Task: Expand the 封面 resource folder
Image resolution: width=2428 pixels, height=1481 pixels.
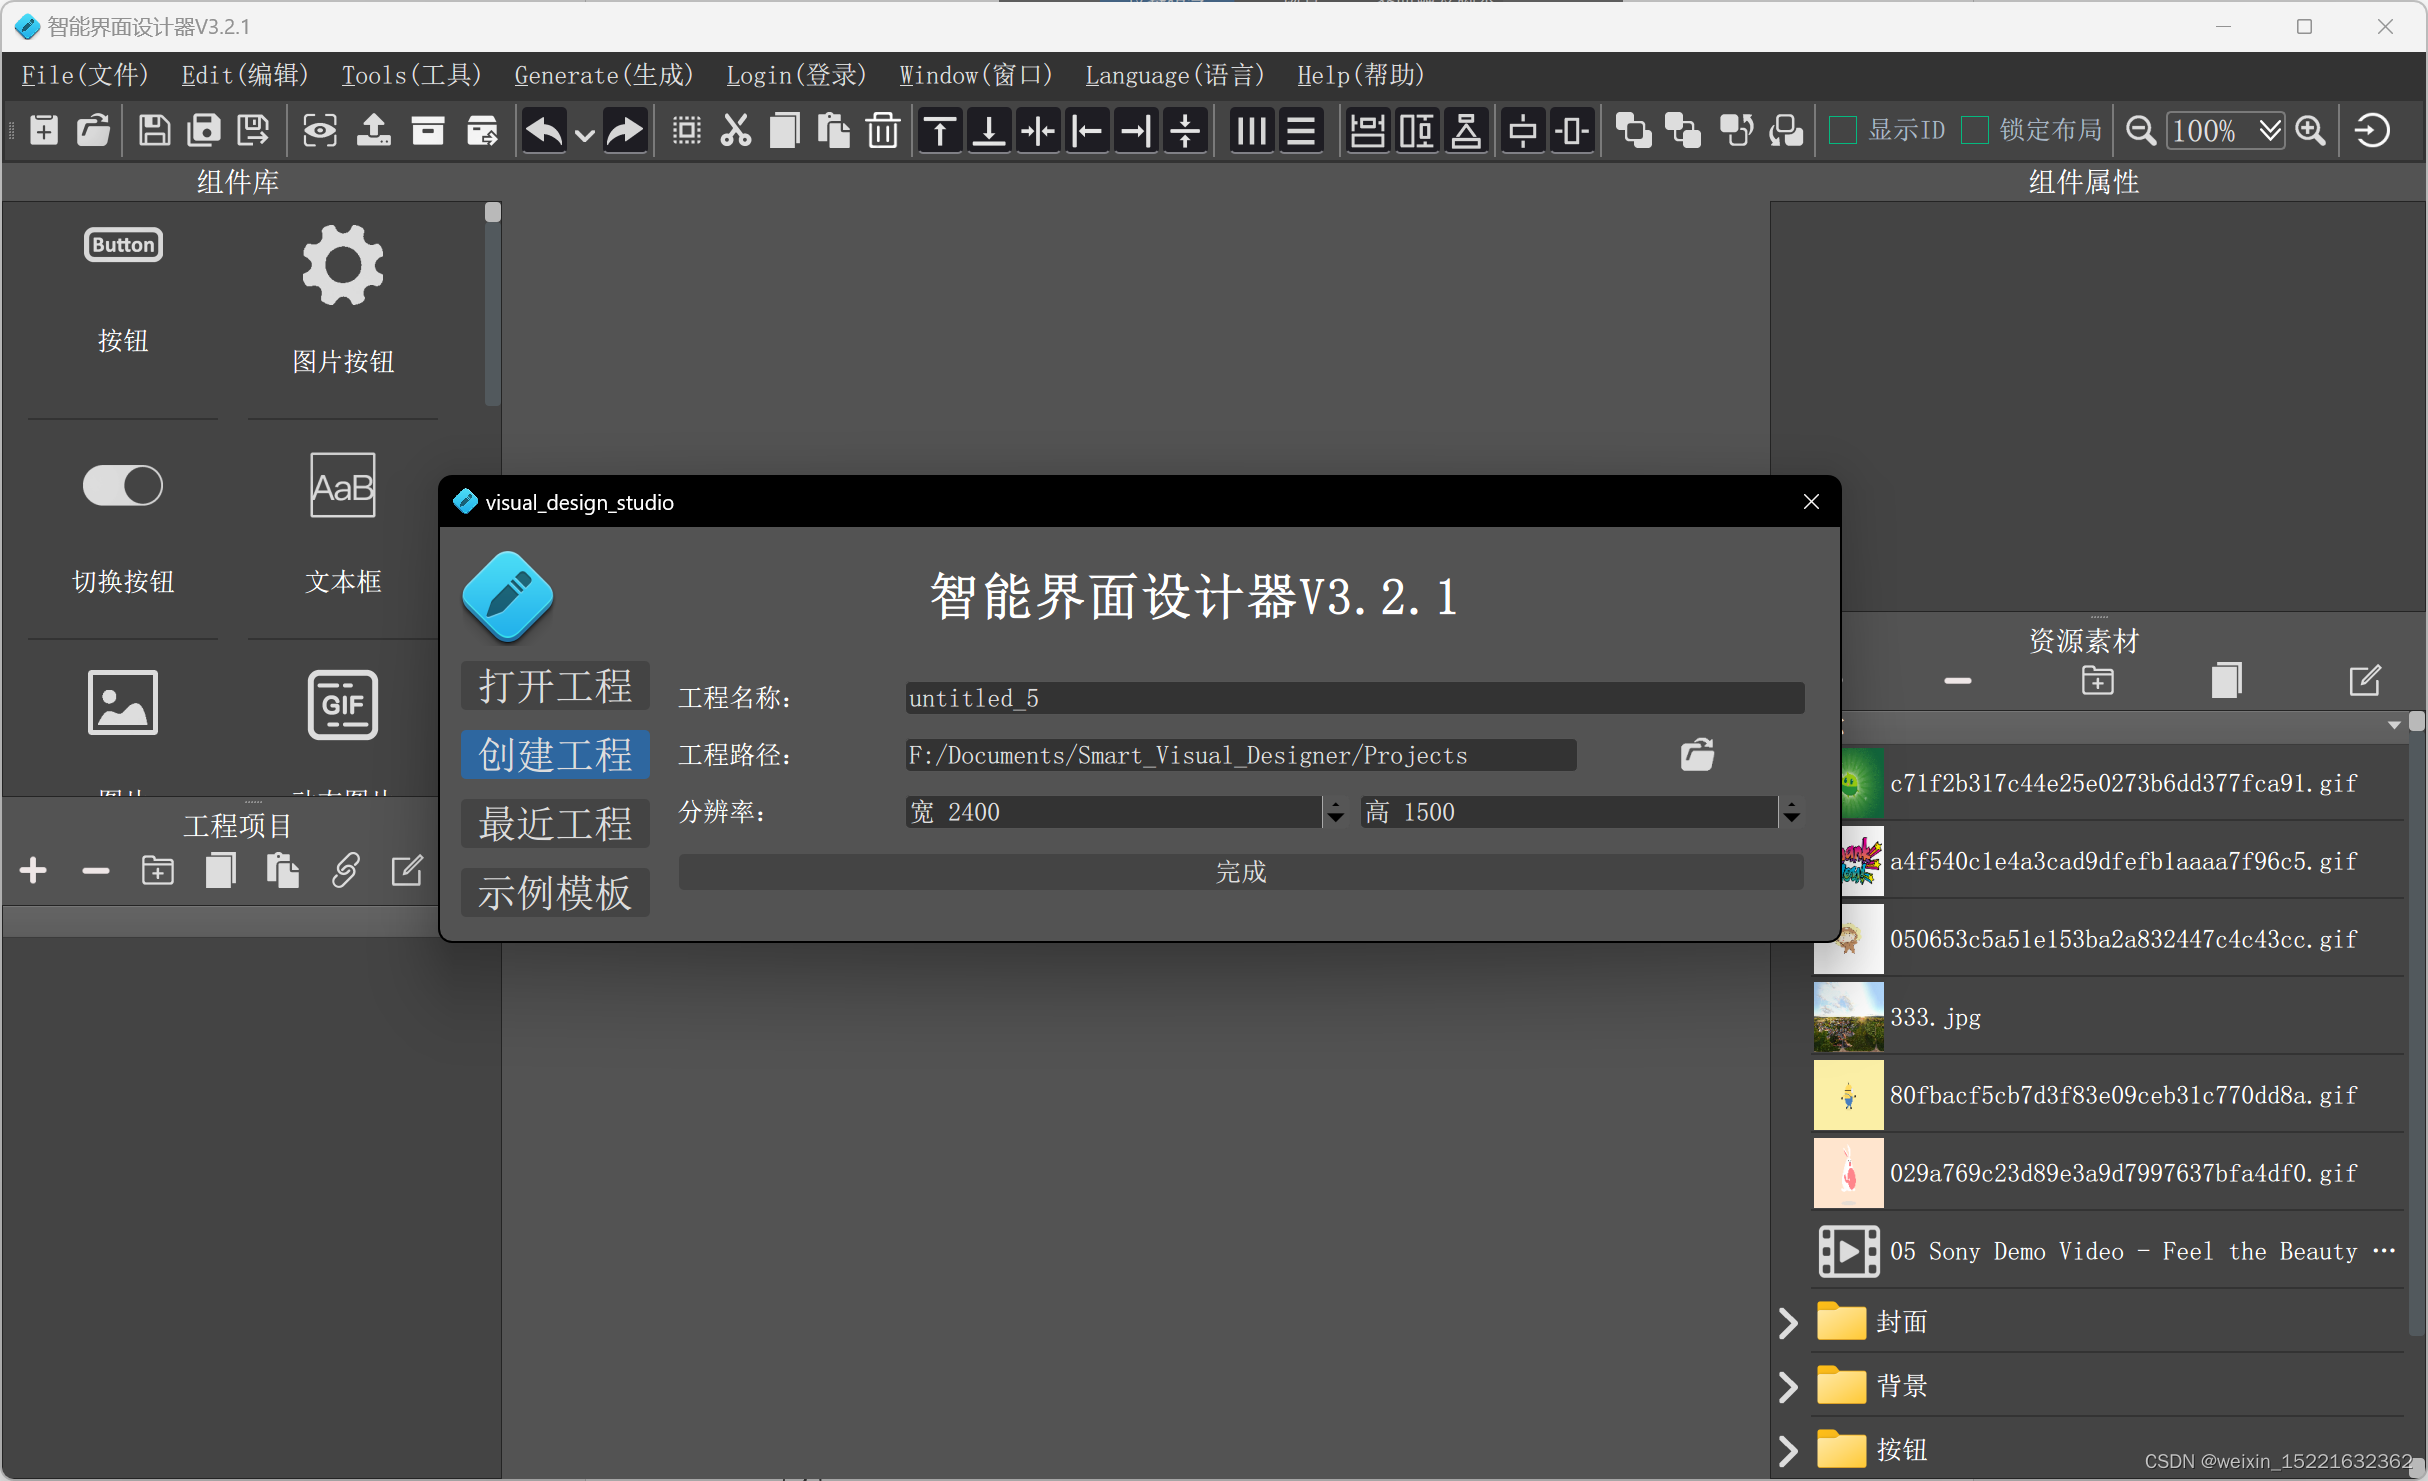Action: tap(1788, 1322)
